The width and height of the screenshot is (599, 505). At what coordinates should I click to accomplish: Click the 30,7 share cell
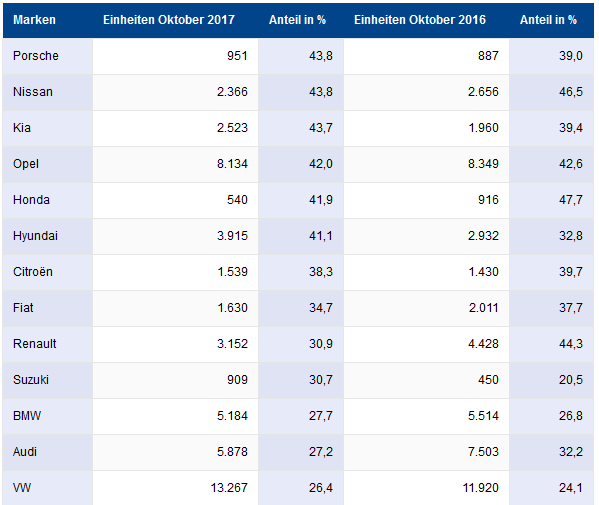(x=301, y=380)
